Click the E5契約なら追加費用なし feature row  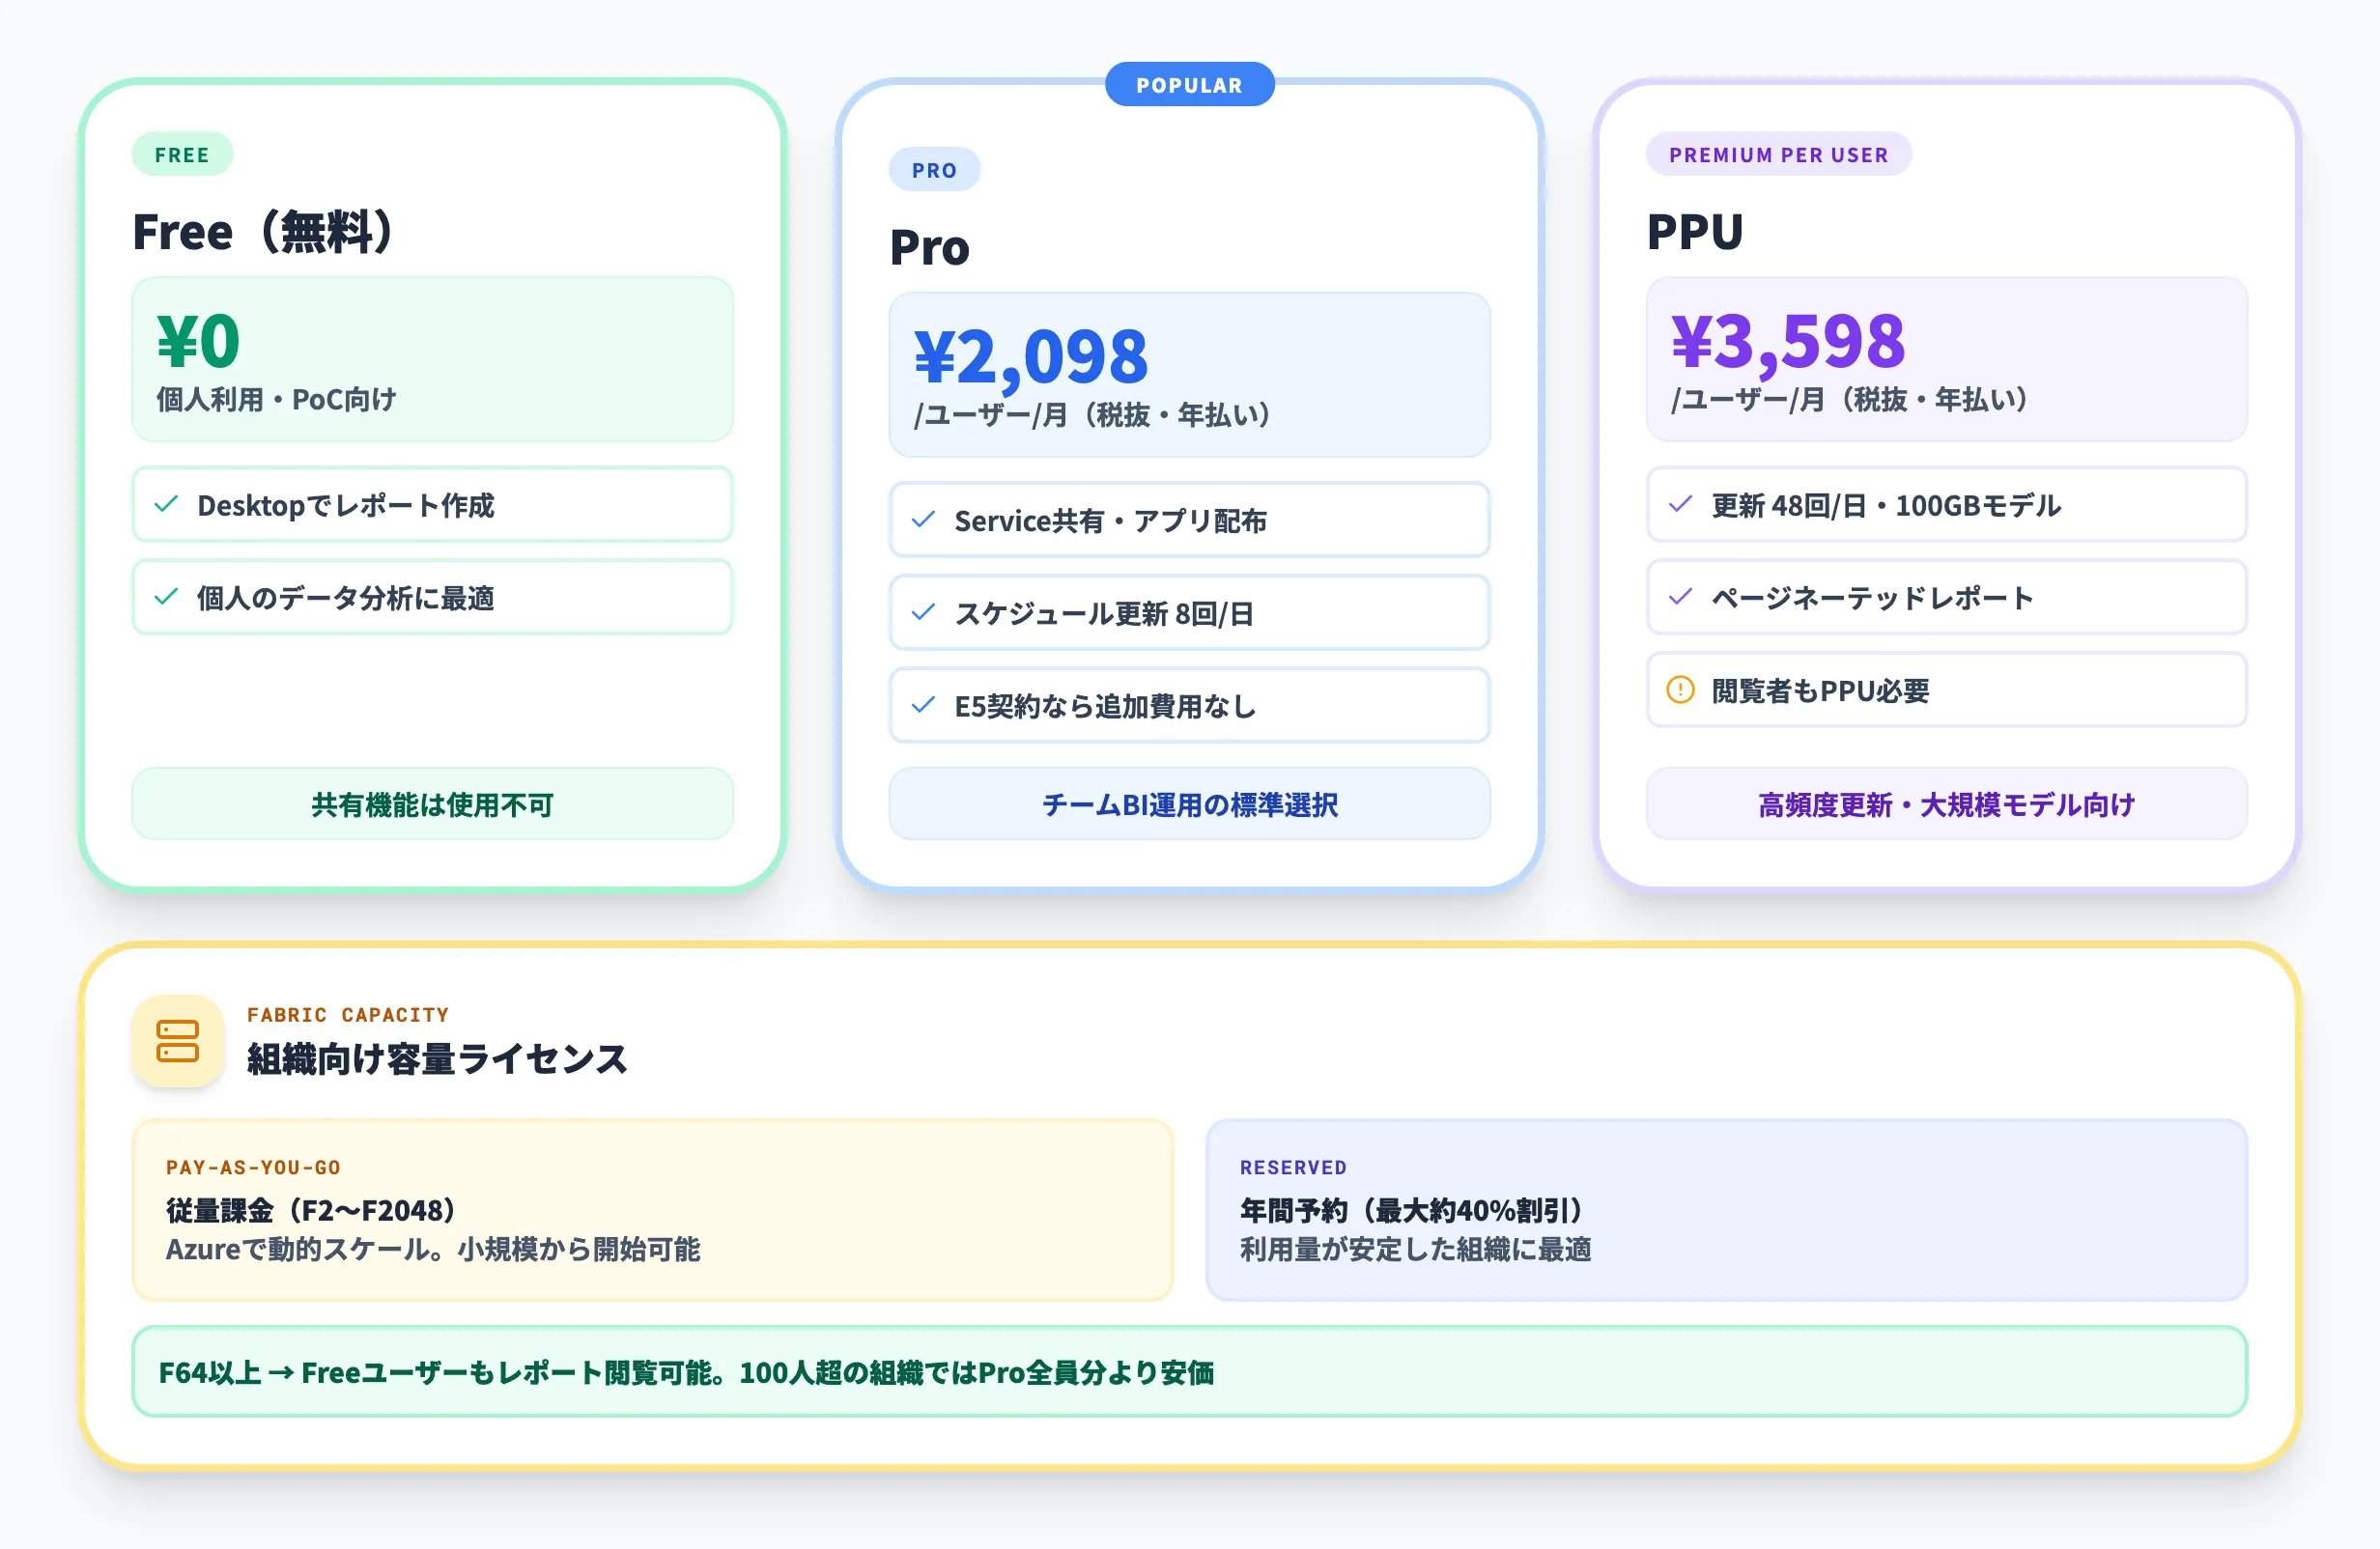point(1190,705)
